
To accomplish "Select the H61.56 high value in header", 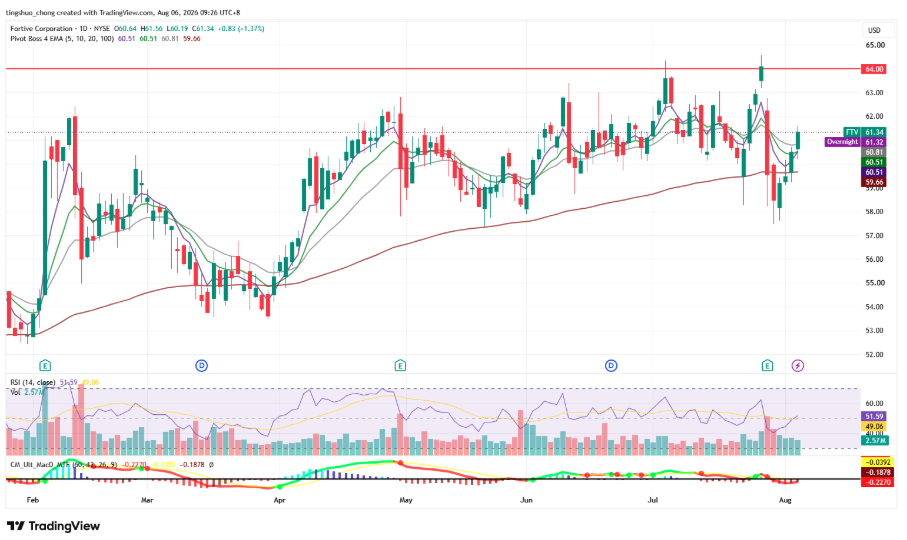I will pos(152,28).
